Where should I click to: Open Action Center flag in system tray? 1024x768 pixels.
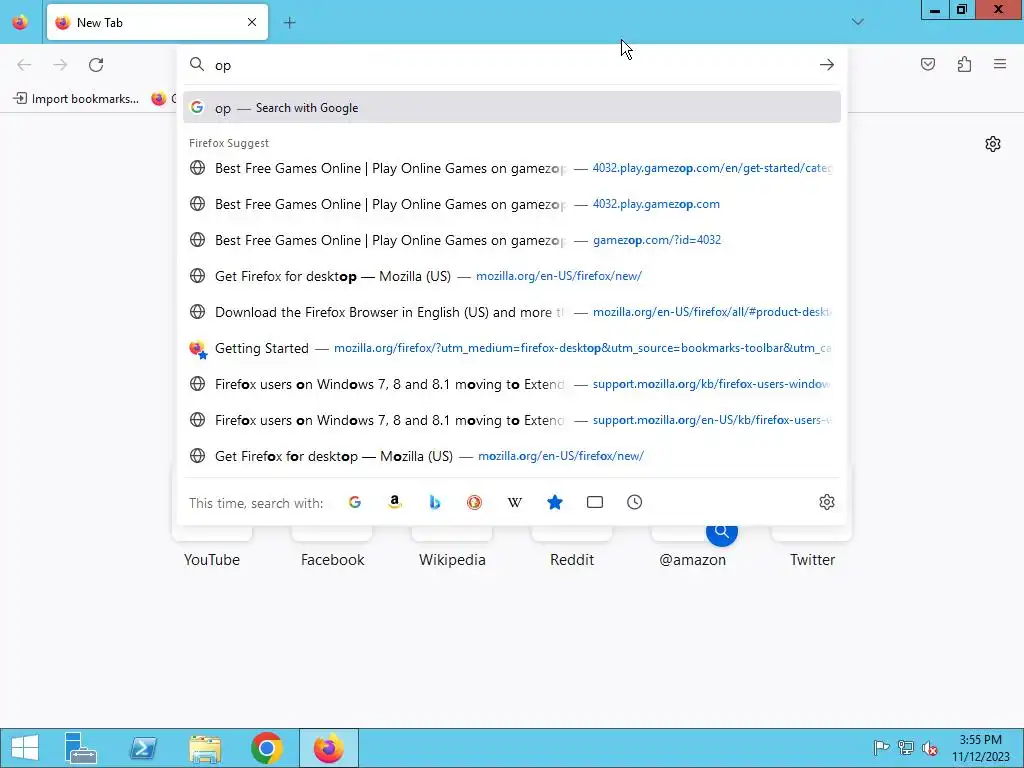[x=881, y=748]
